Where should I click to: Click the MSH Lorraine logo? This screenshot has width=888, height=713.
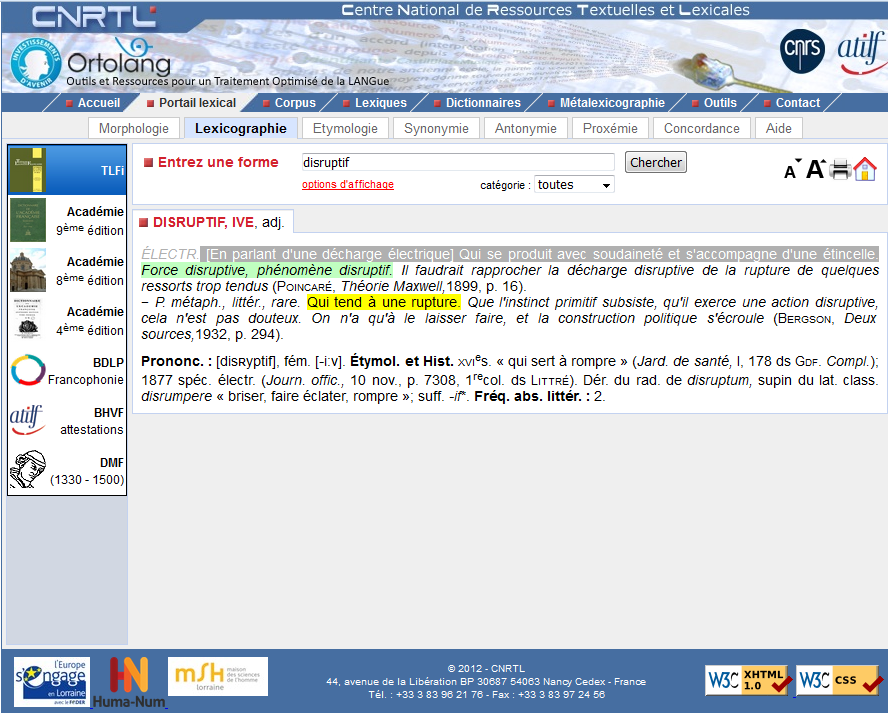tap(218, 676)
